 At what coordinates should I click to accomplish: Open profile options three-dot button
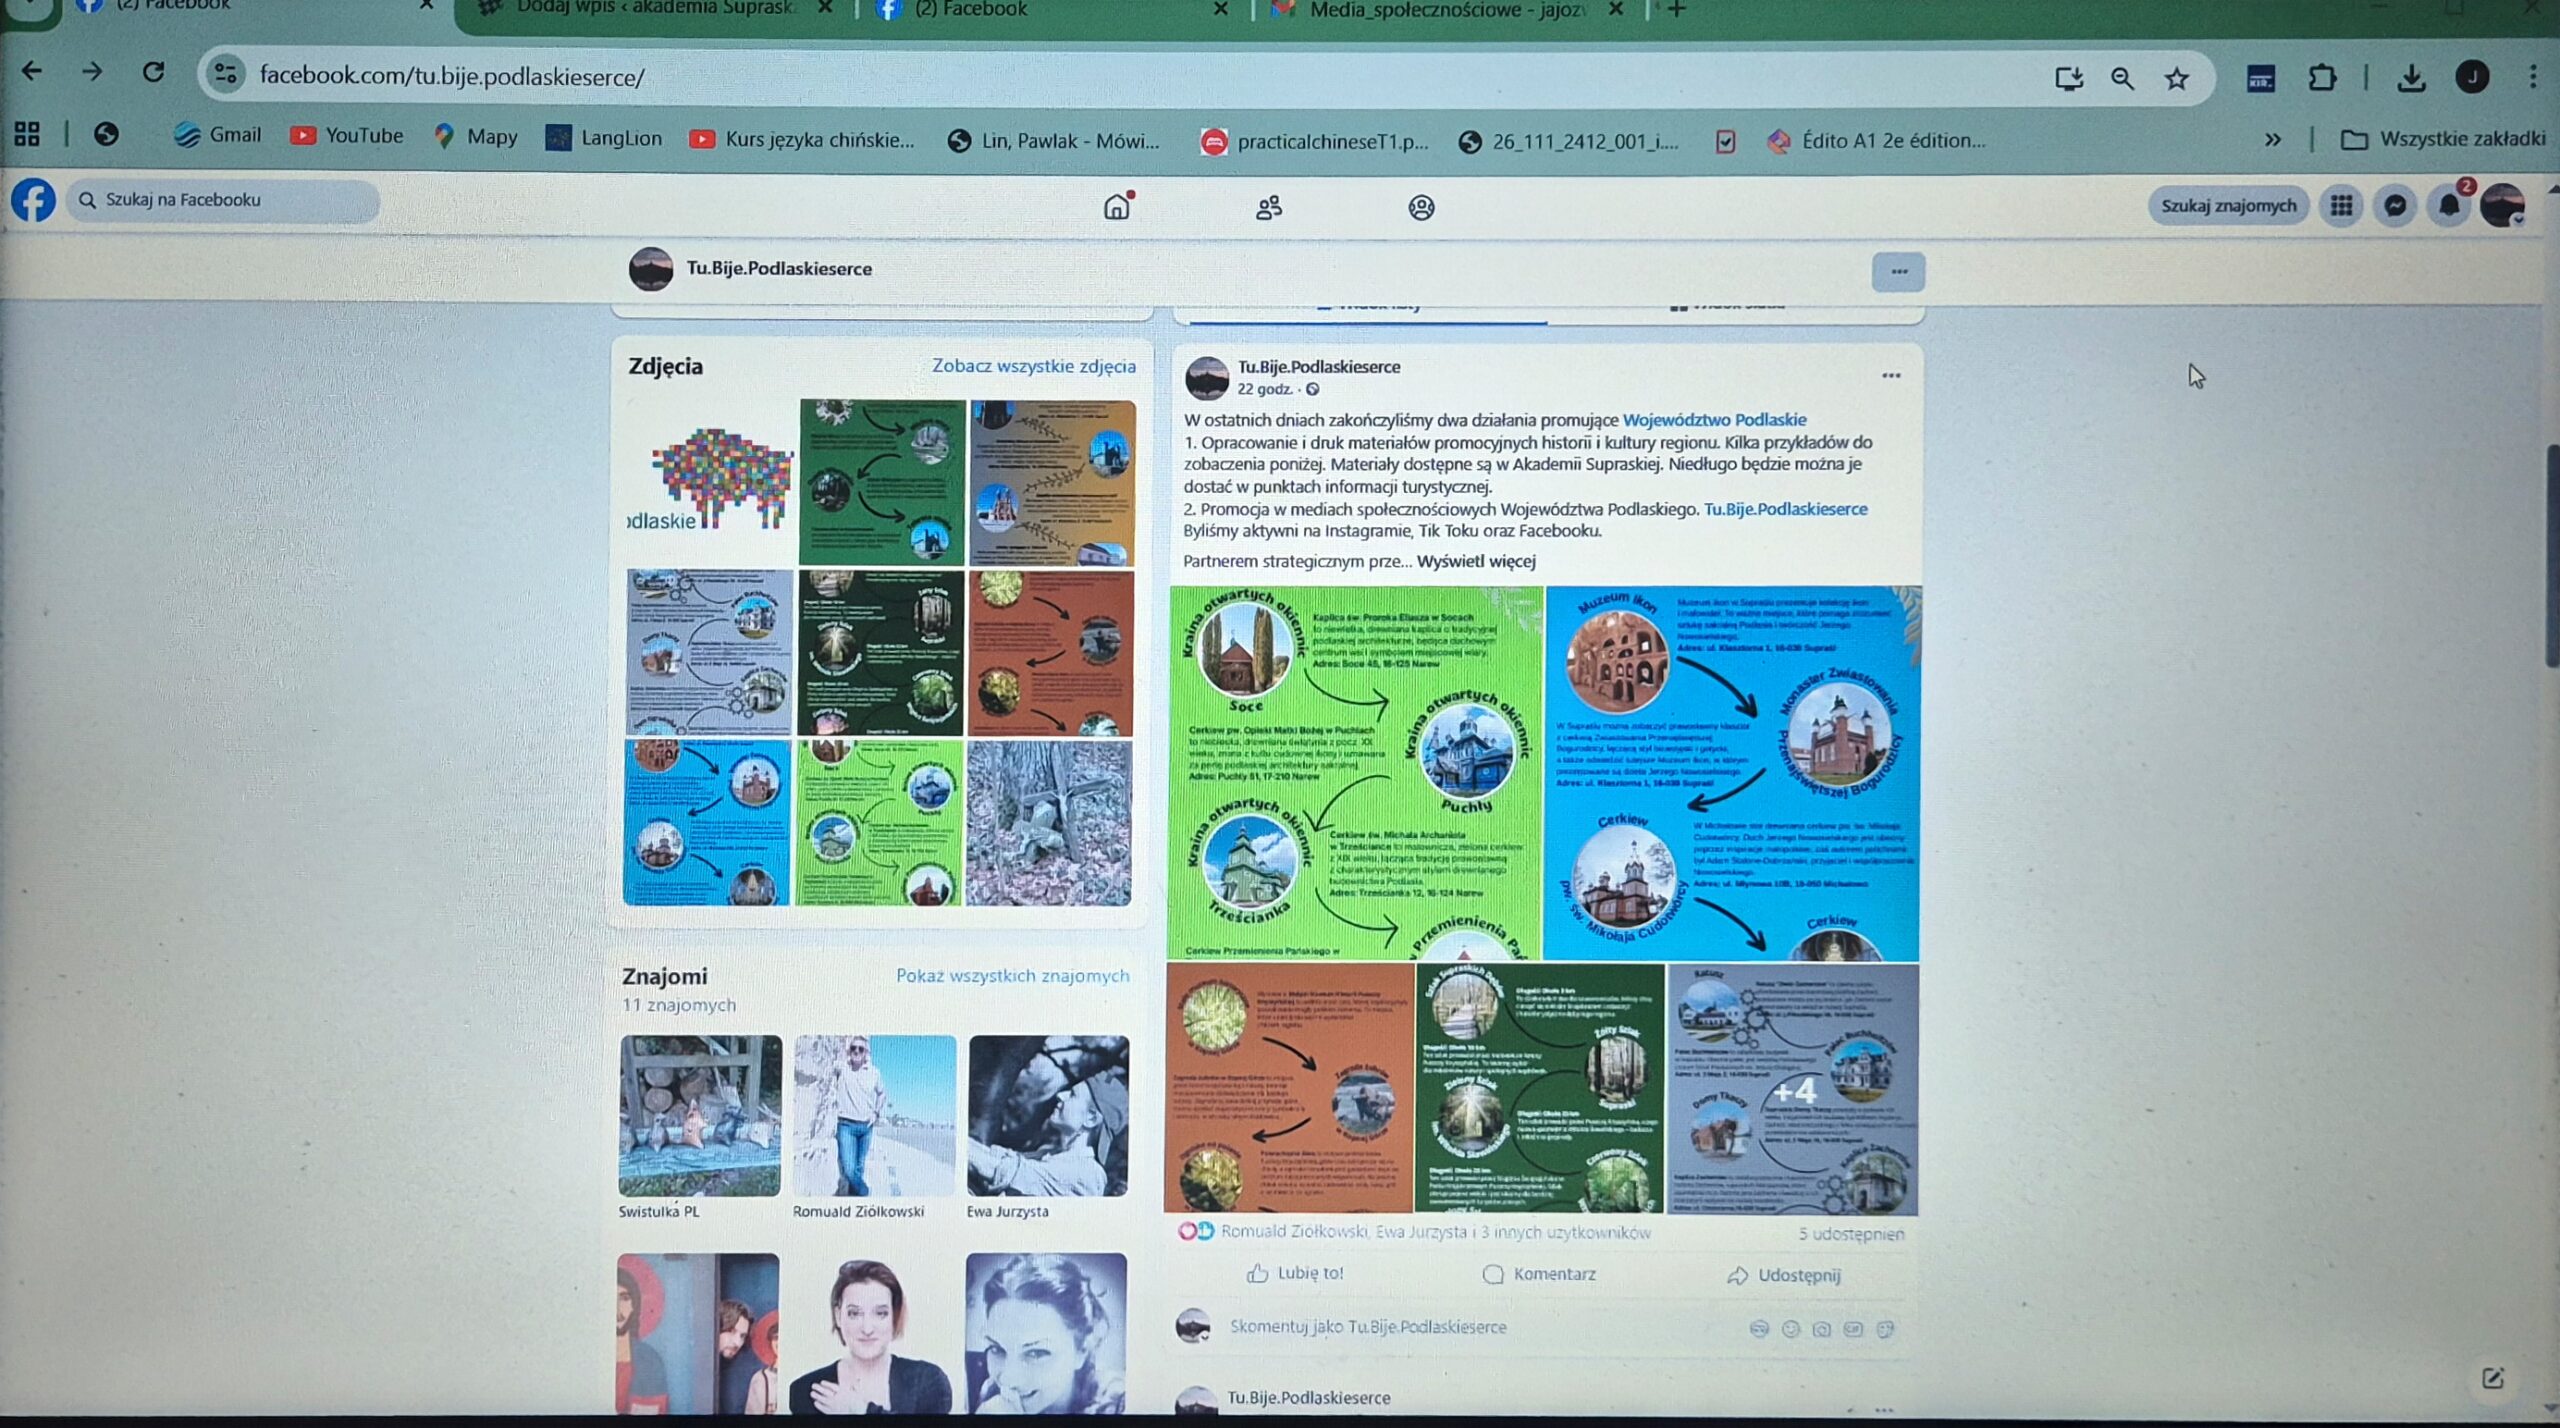click(x=1898, y=272)
